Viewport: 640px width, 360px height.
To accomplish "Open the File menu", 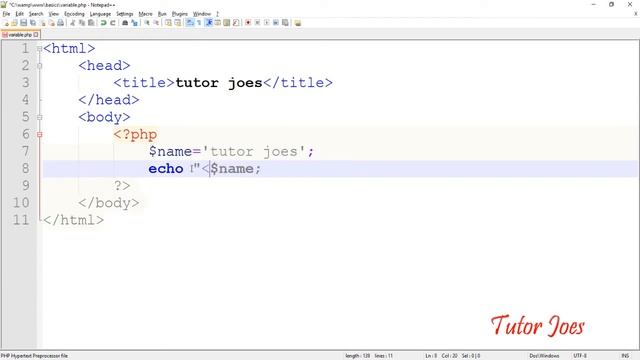I will point(7,14).
